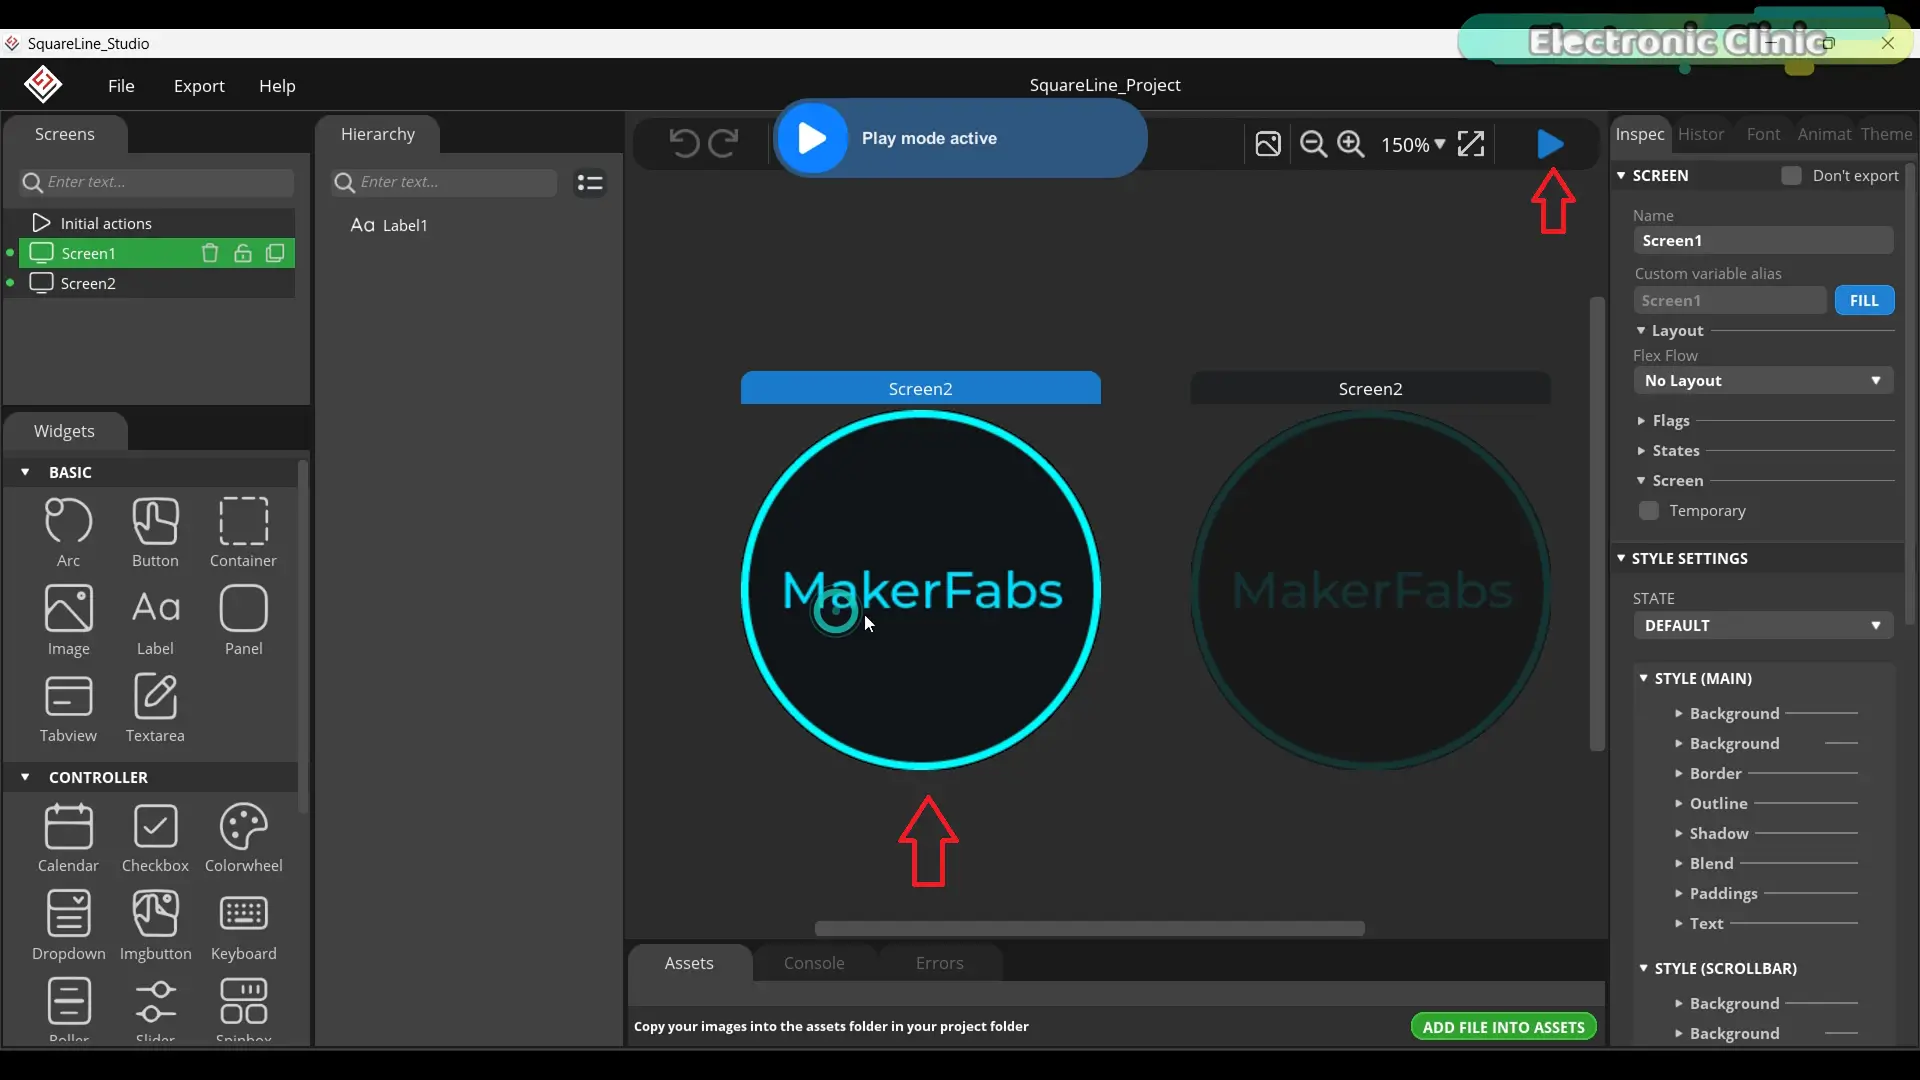This screenshot has height=1080, width=1920.
Task: Click the screen Name input field
Action: pyautogui.click(x=1763, y=241)
